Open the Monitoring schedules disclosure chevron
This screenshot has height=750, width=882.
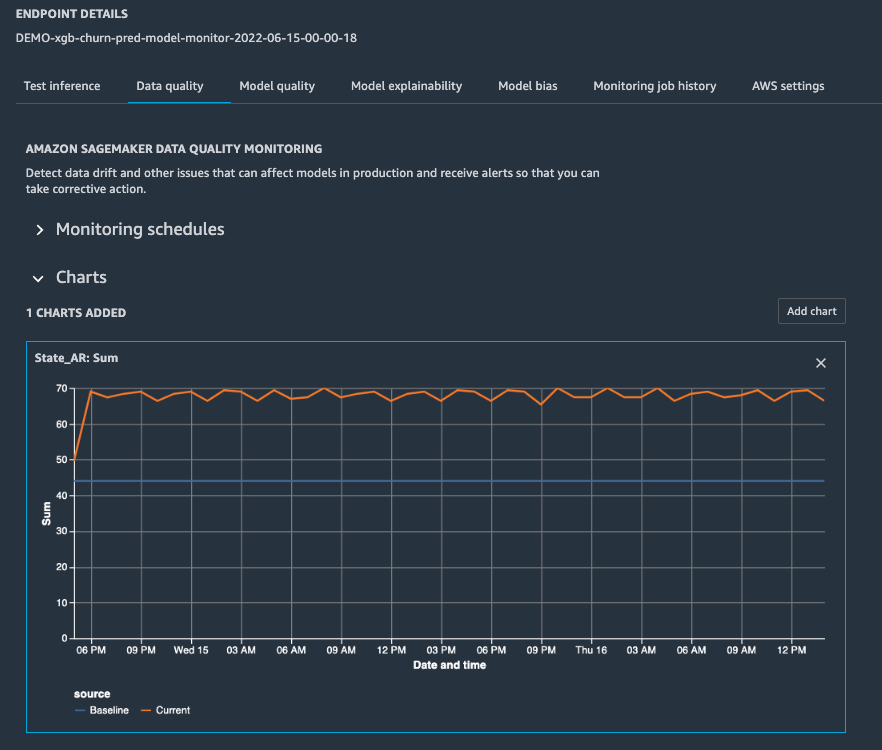point(38,229)
